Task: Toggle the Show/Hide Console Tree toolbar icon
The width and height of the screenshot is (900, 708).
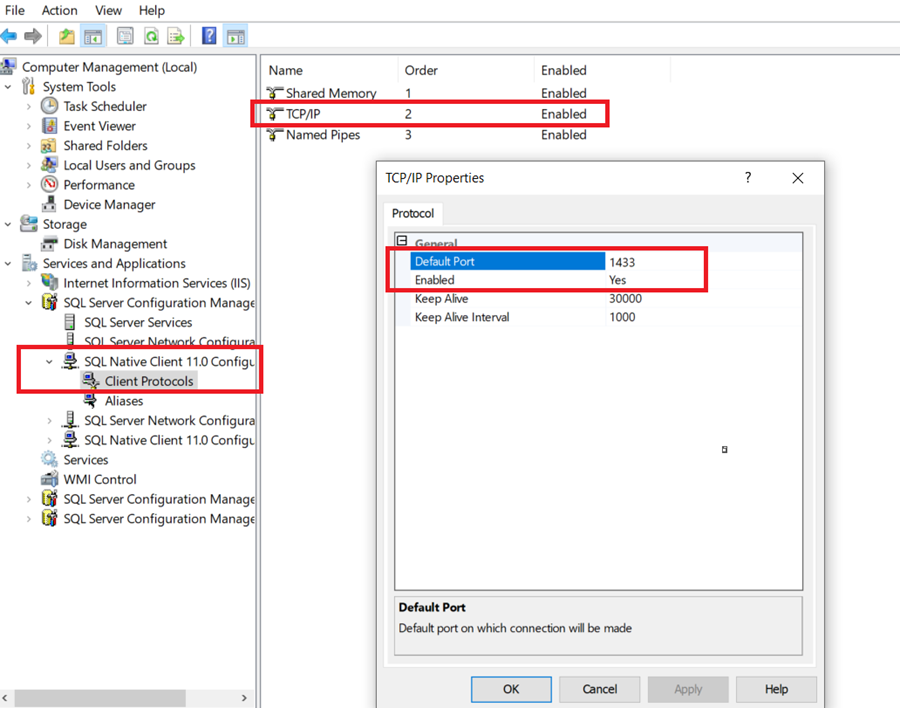Action: click(x=93, y=36)
